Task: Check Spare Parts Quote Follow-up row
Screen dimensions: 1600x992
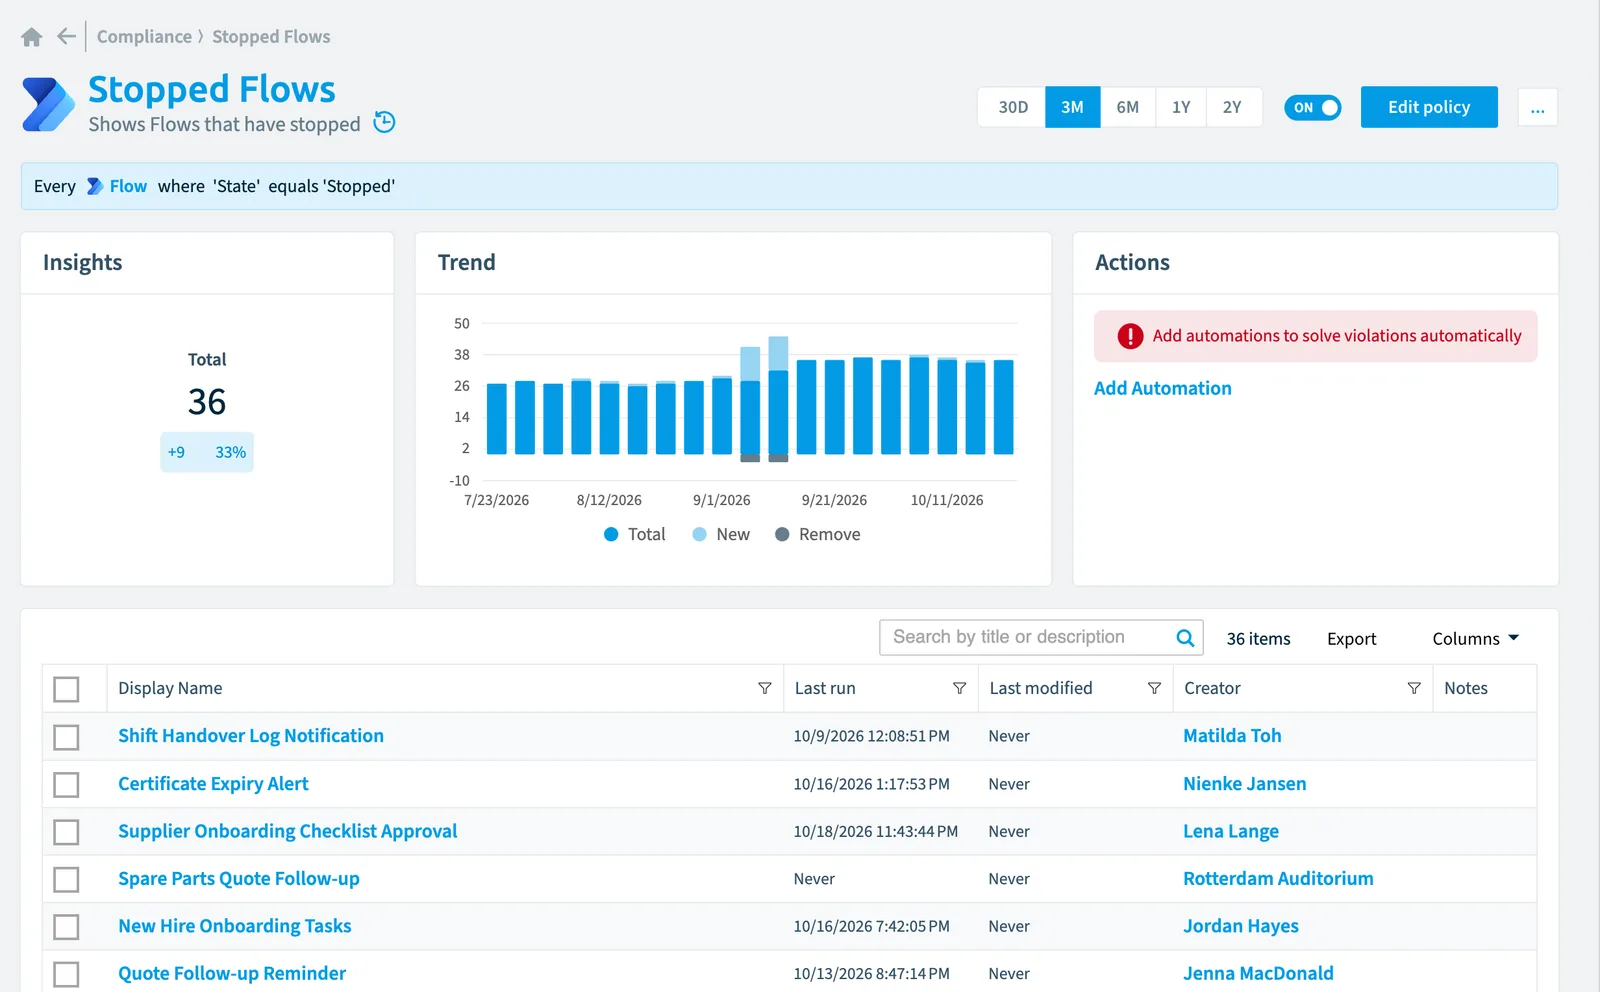Action: tap(66, 879)
